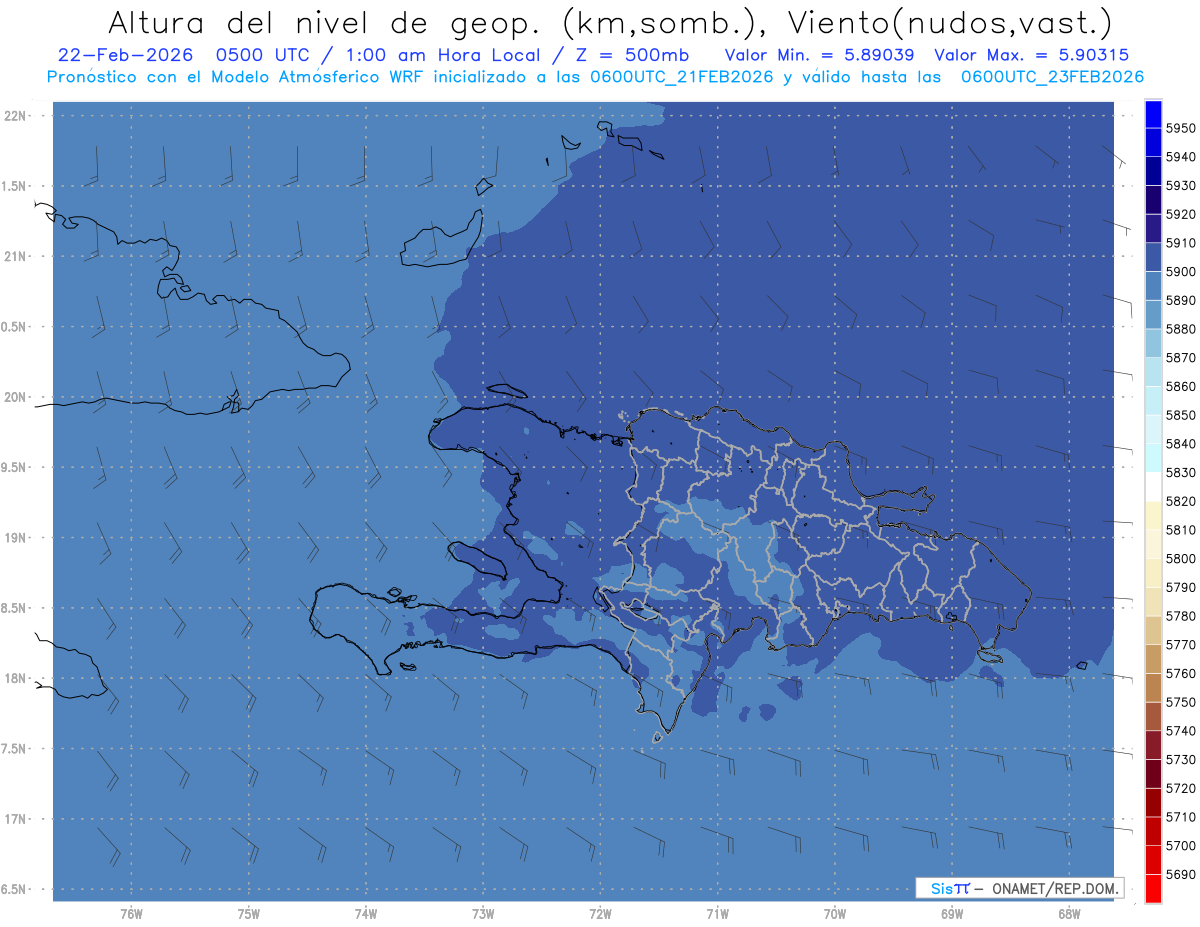Click the 5840 colorbar label
The width and height of the screenshot is (1200, 927).
coord(1180,444)
